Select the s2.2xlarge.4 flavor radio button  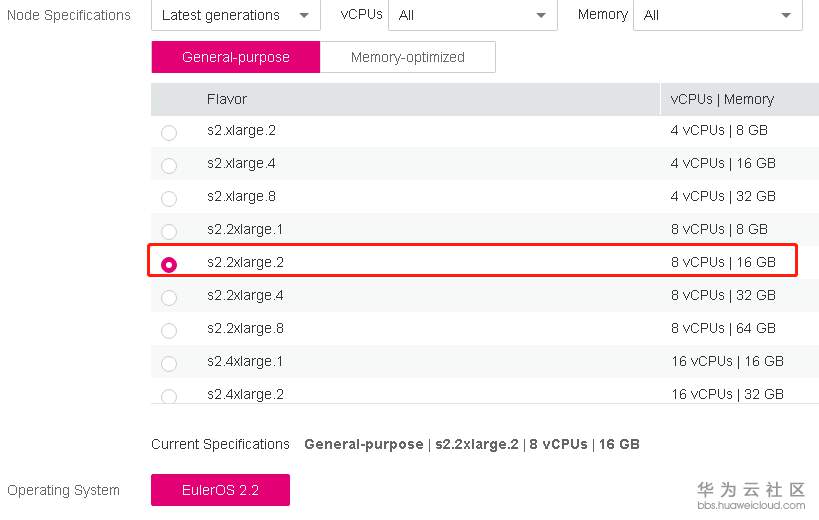(x=168, y=298)
